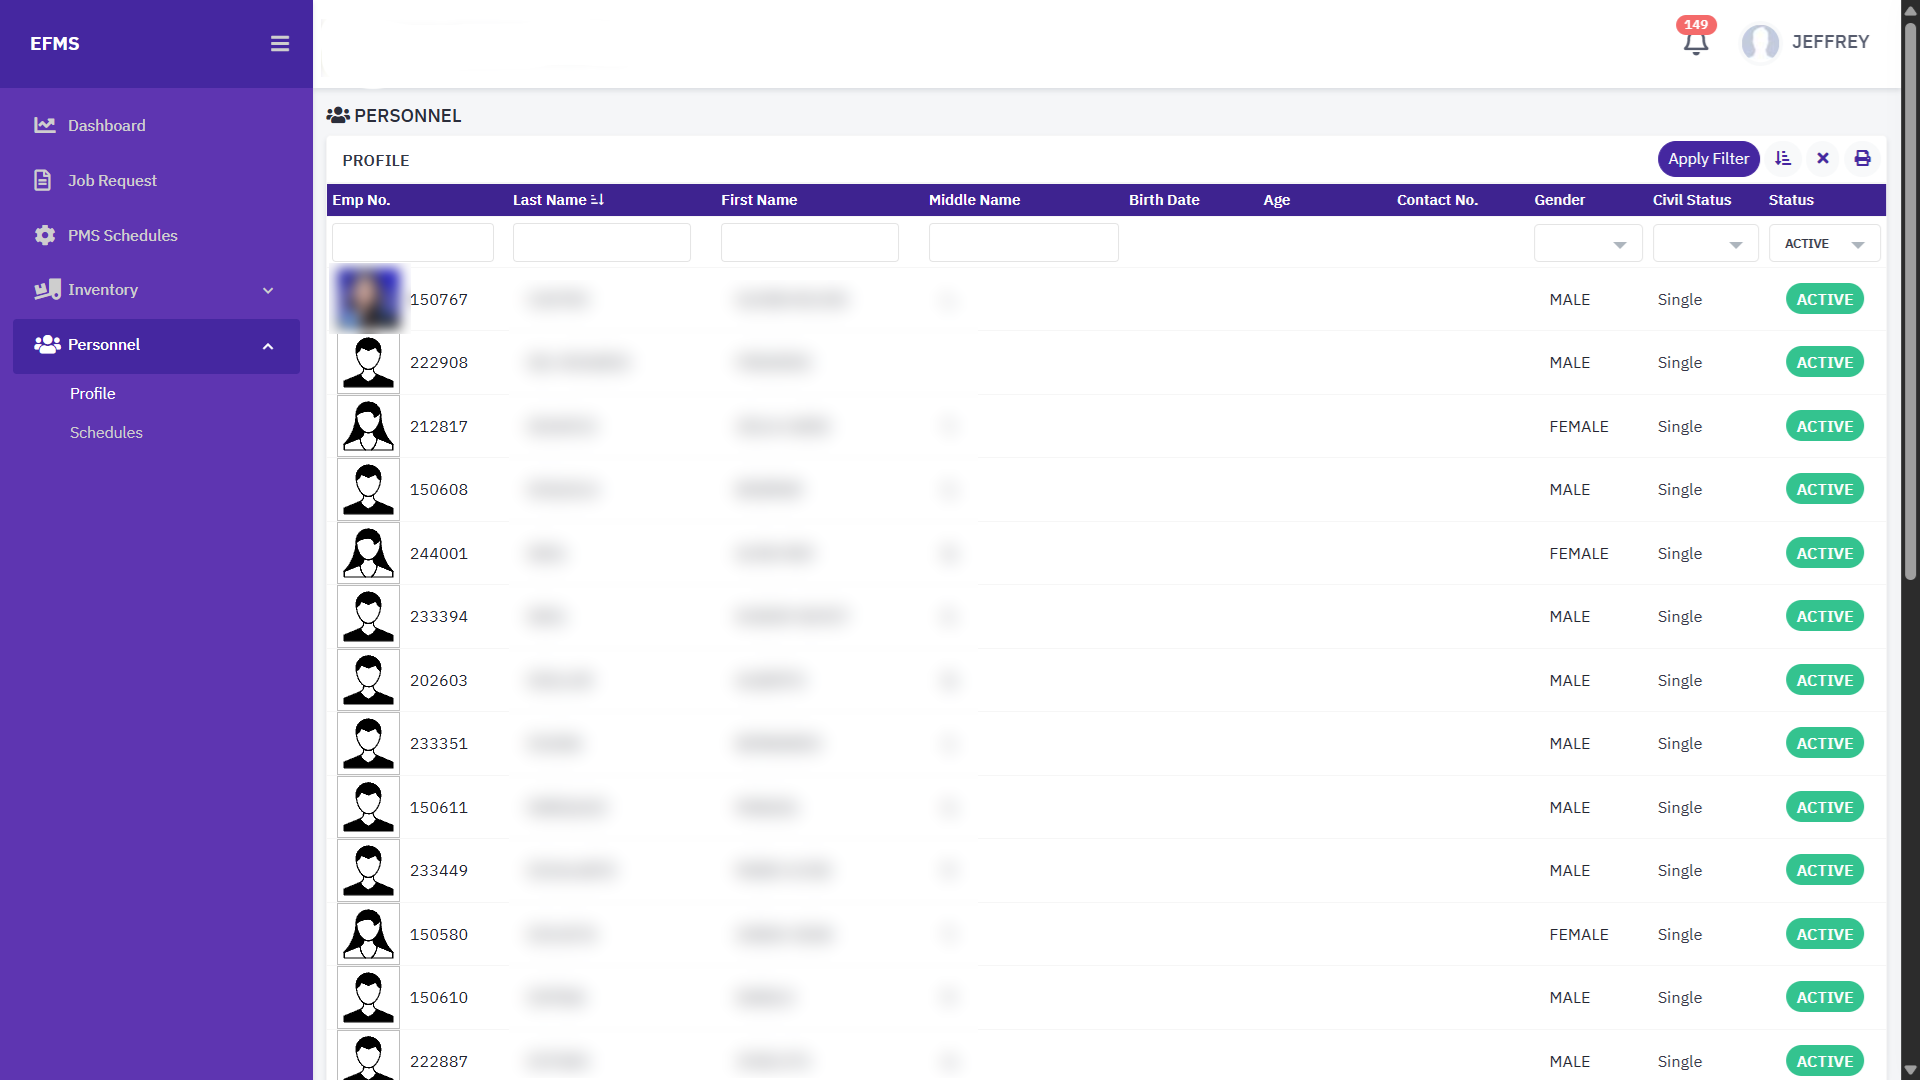This screenshot has width=1920, height=1080.
Task: Open the Civil Status filter dropdown
Action: (1705, 244)
